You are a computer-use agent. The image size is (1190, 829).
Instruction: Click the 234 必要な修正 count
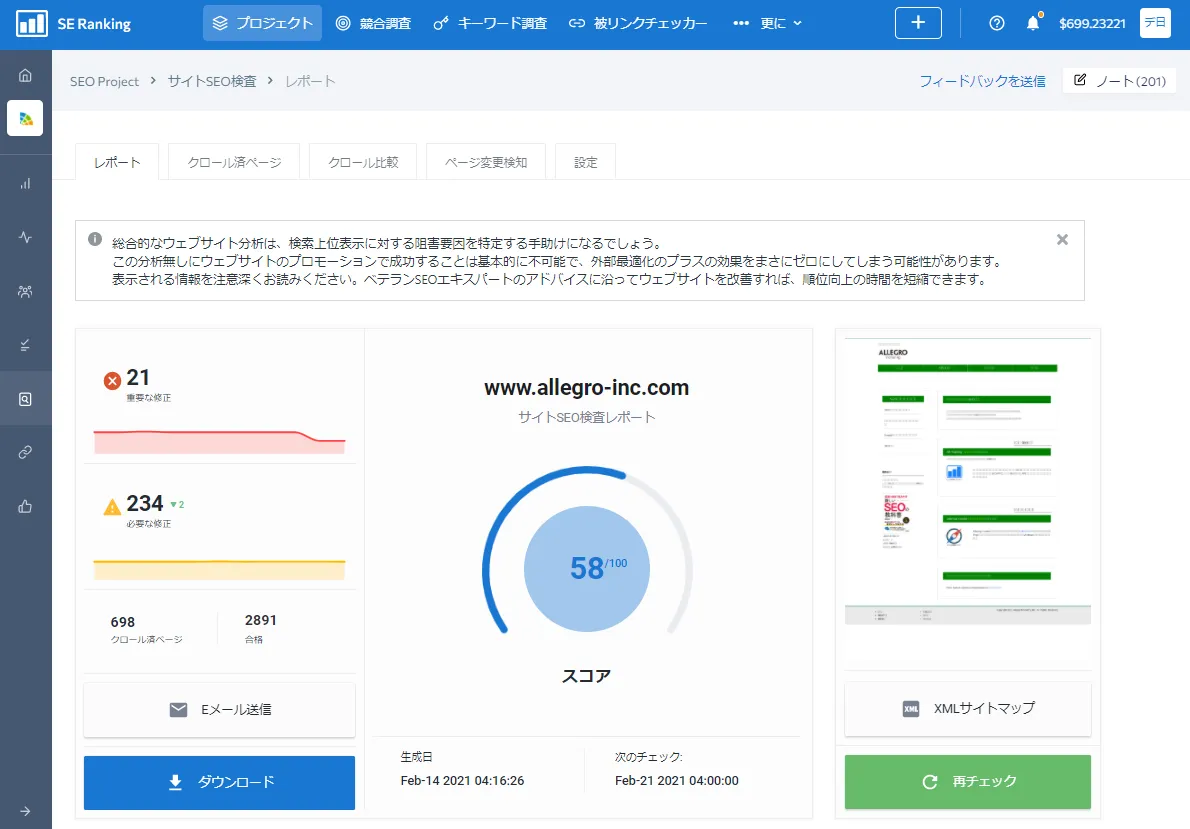pyautogui.click(x=145, y=503)
